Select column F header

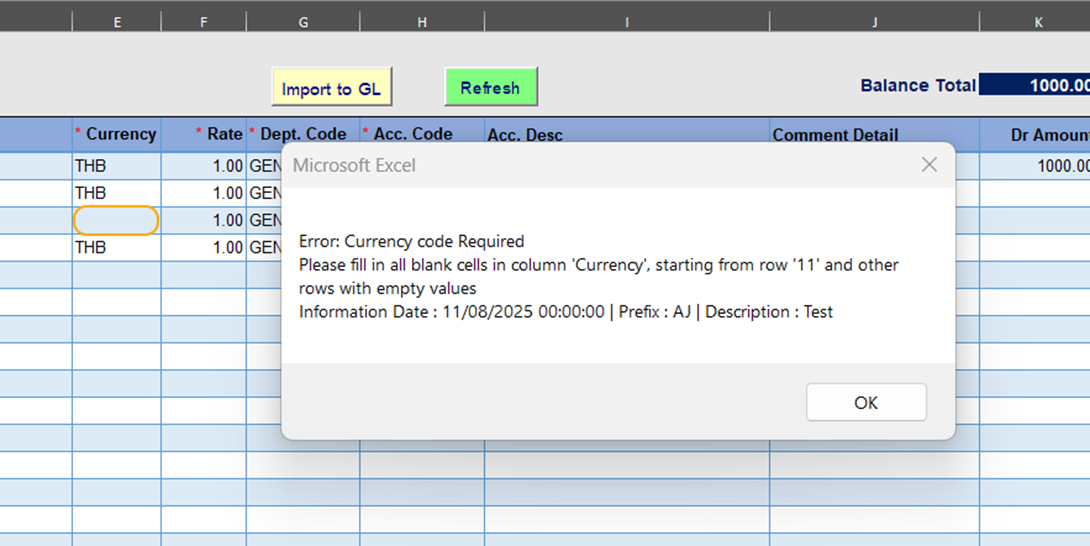pos(204,21)
